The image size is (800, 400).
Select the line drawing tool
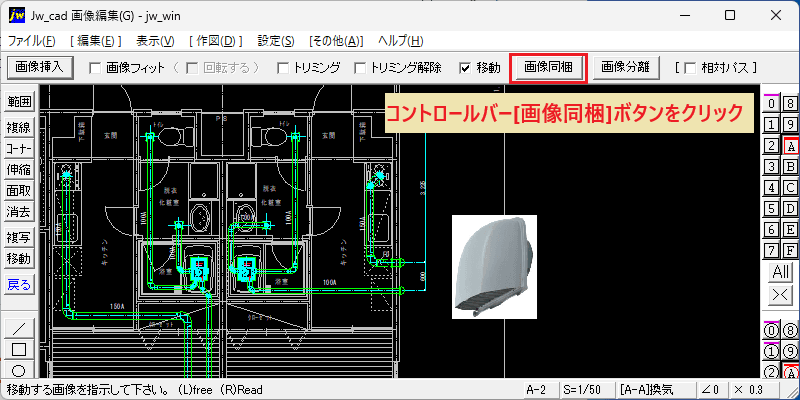19,327
